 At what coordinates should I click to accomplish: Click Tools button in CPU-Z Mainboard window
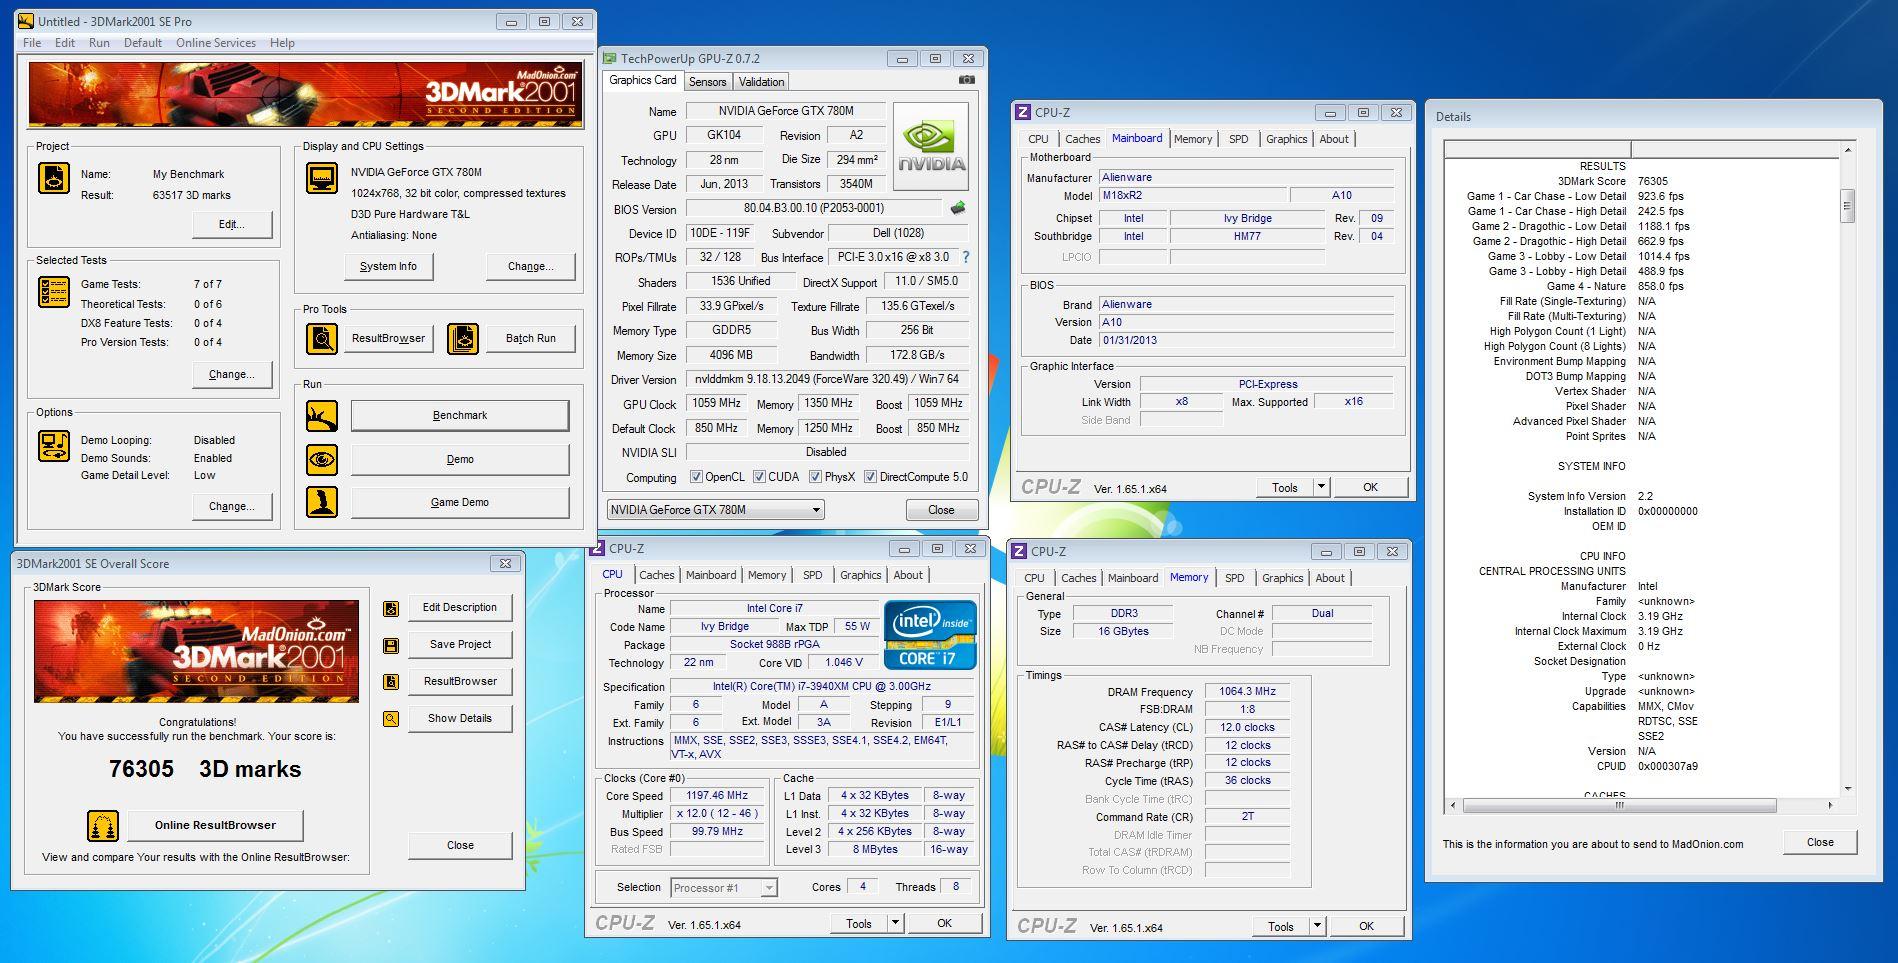point(1285,487)
